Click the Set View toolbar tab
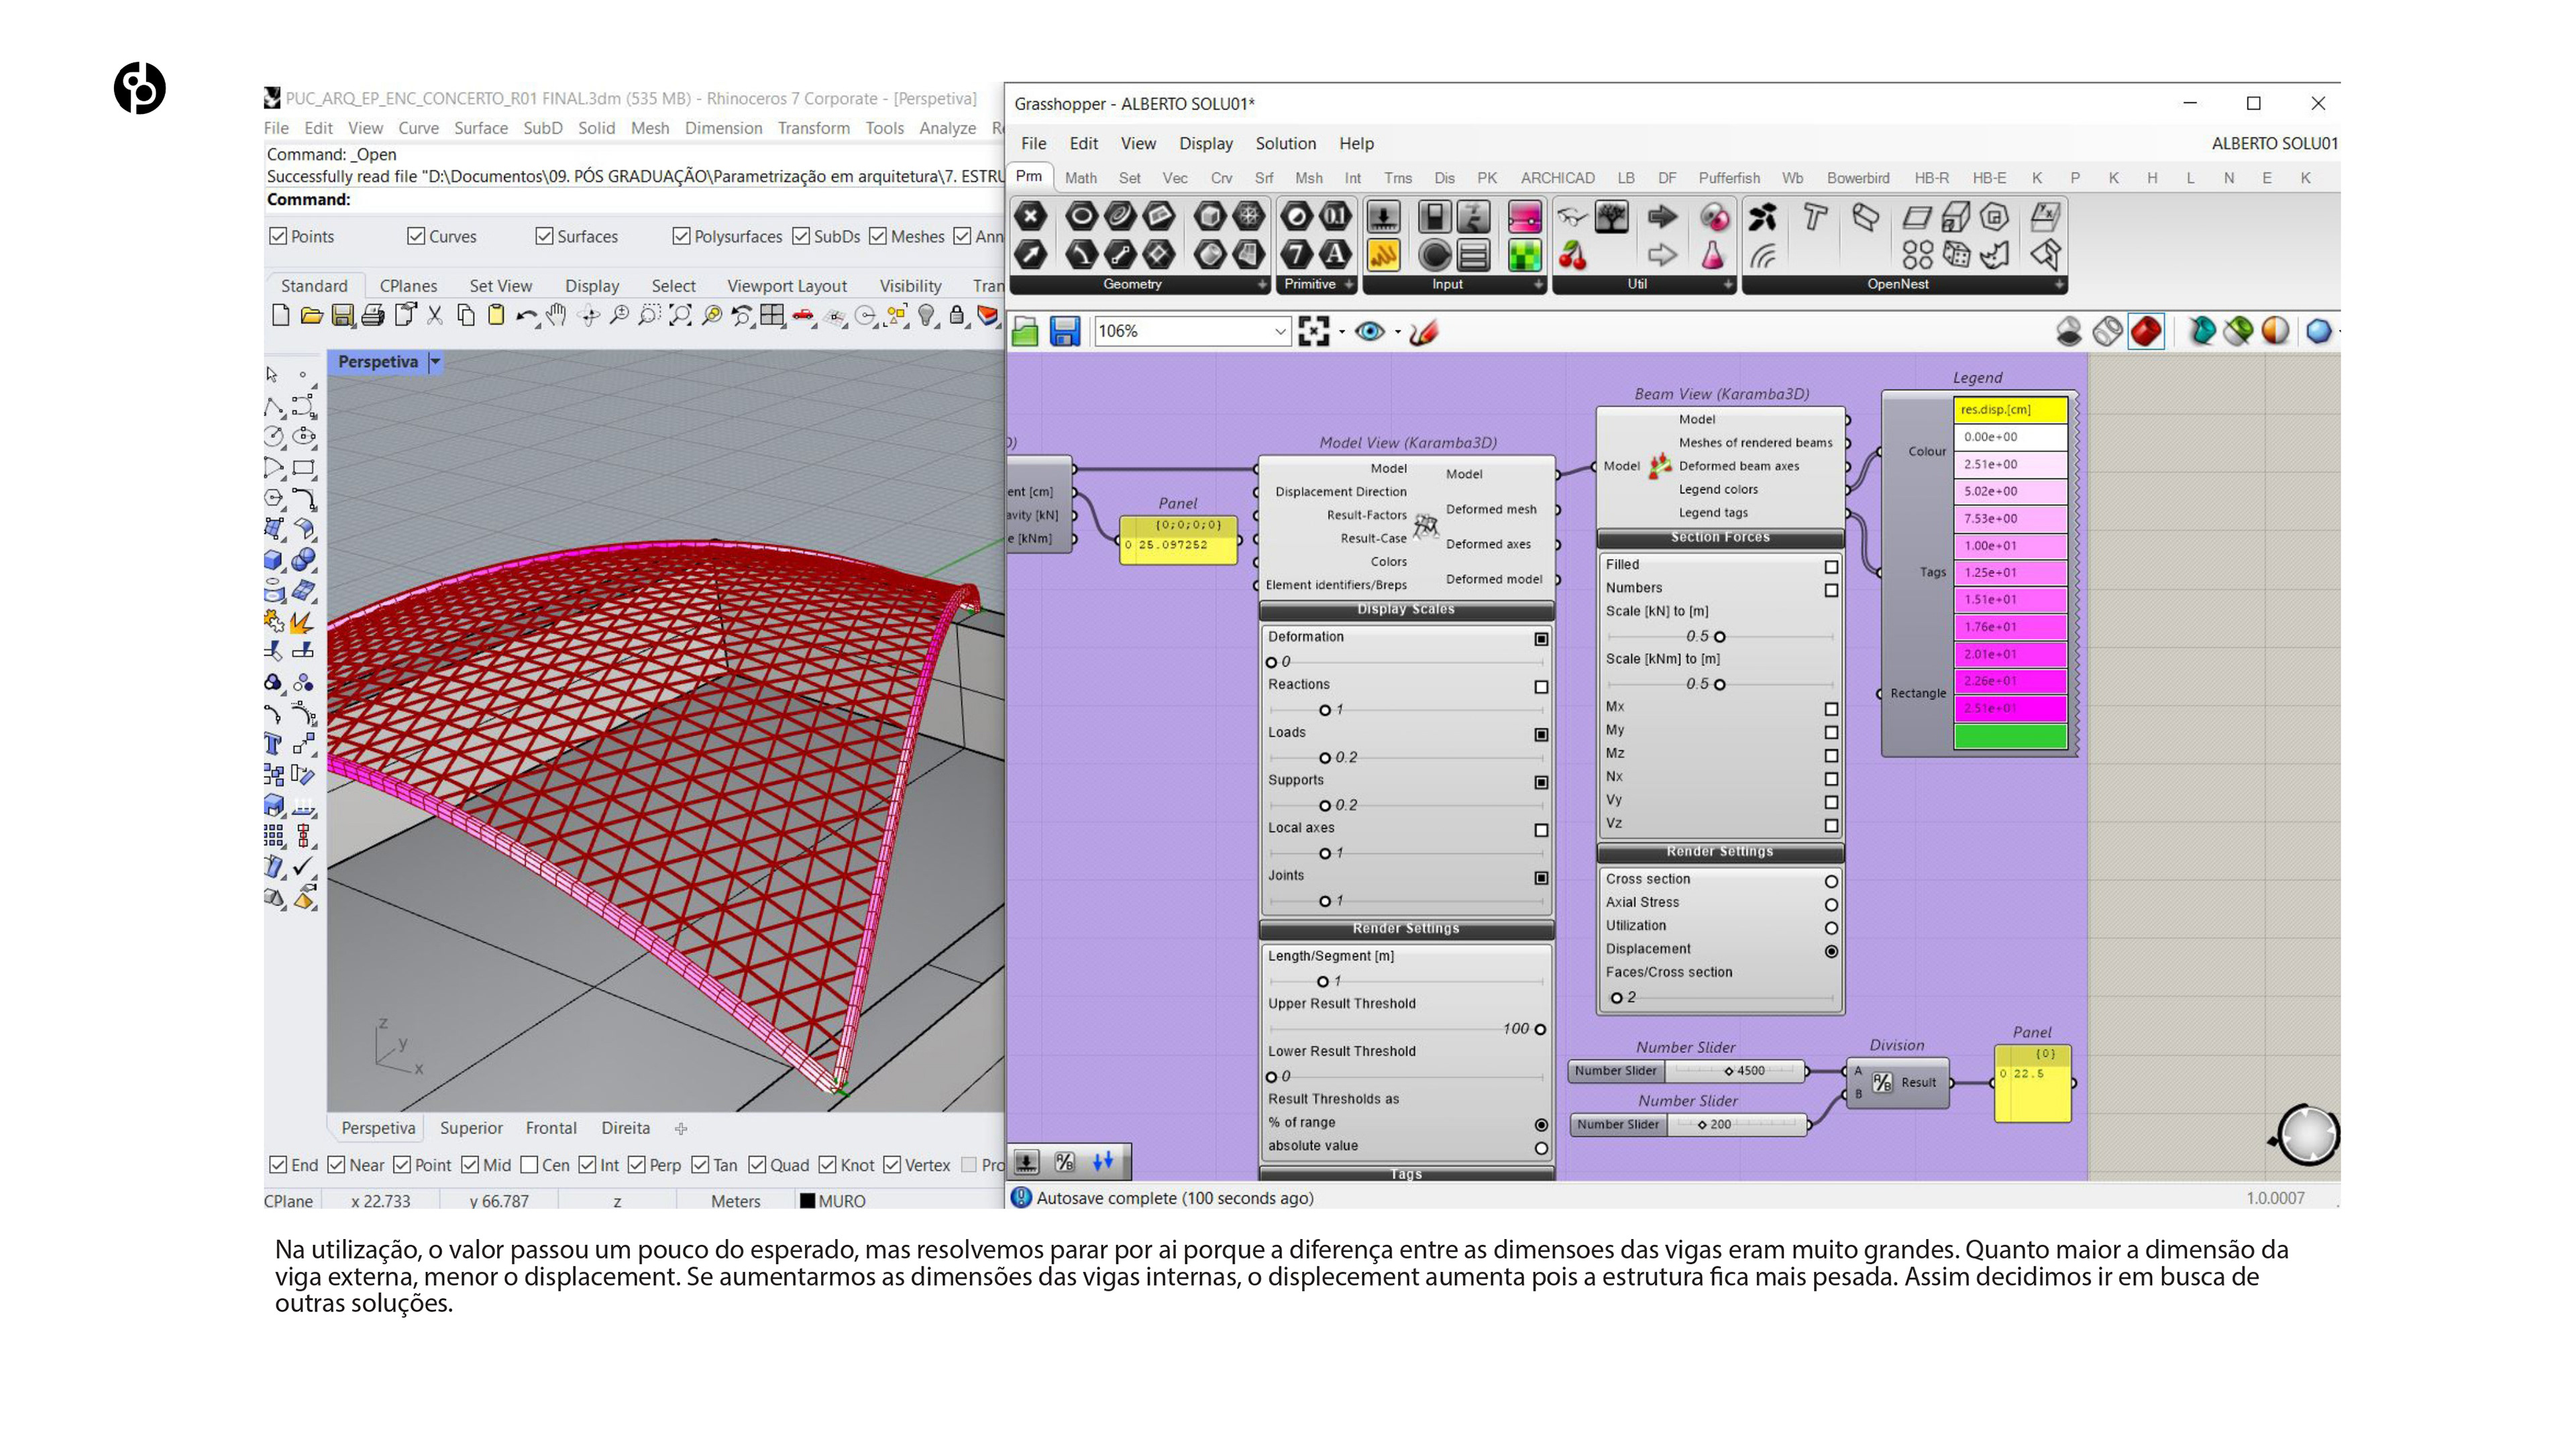This screenshot has height=1449, width=2576. (500, 286)
